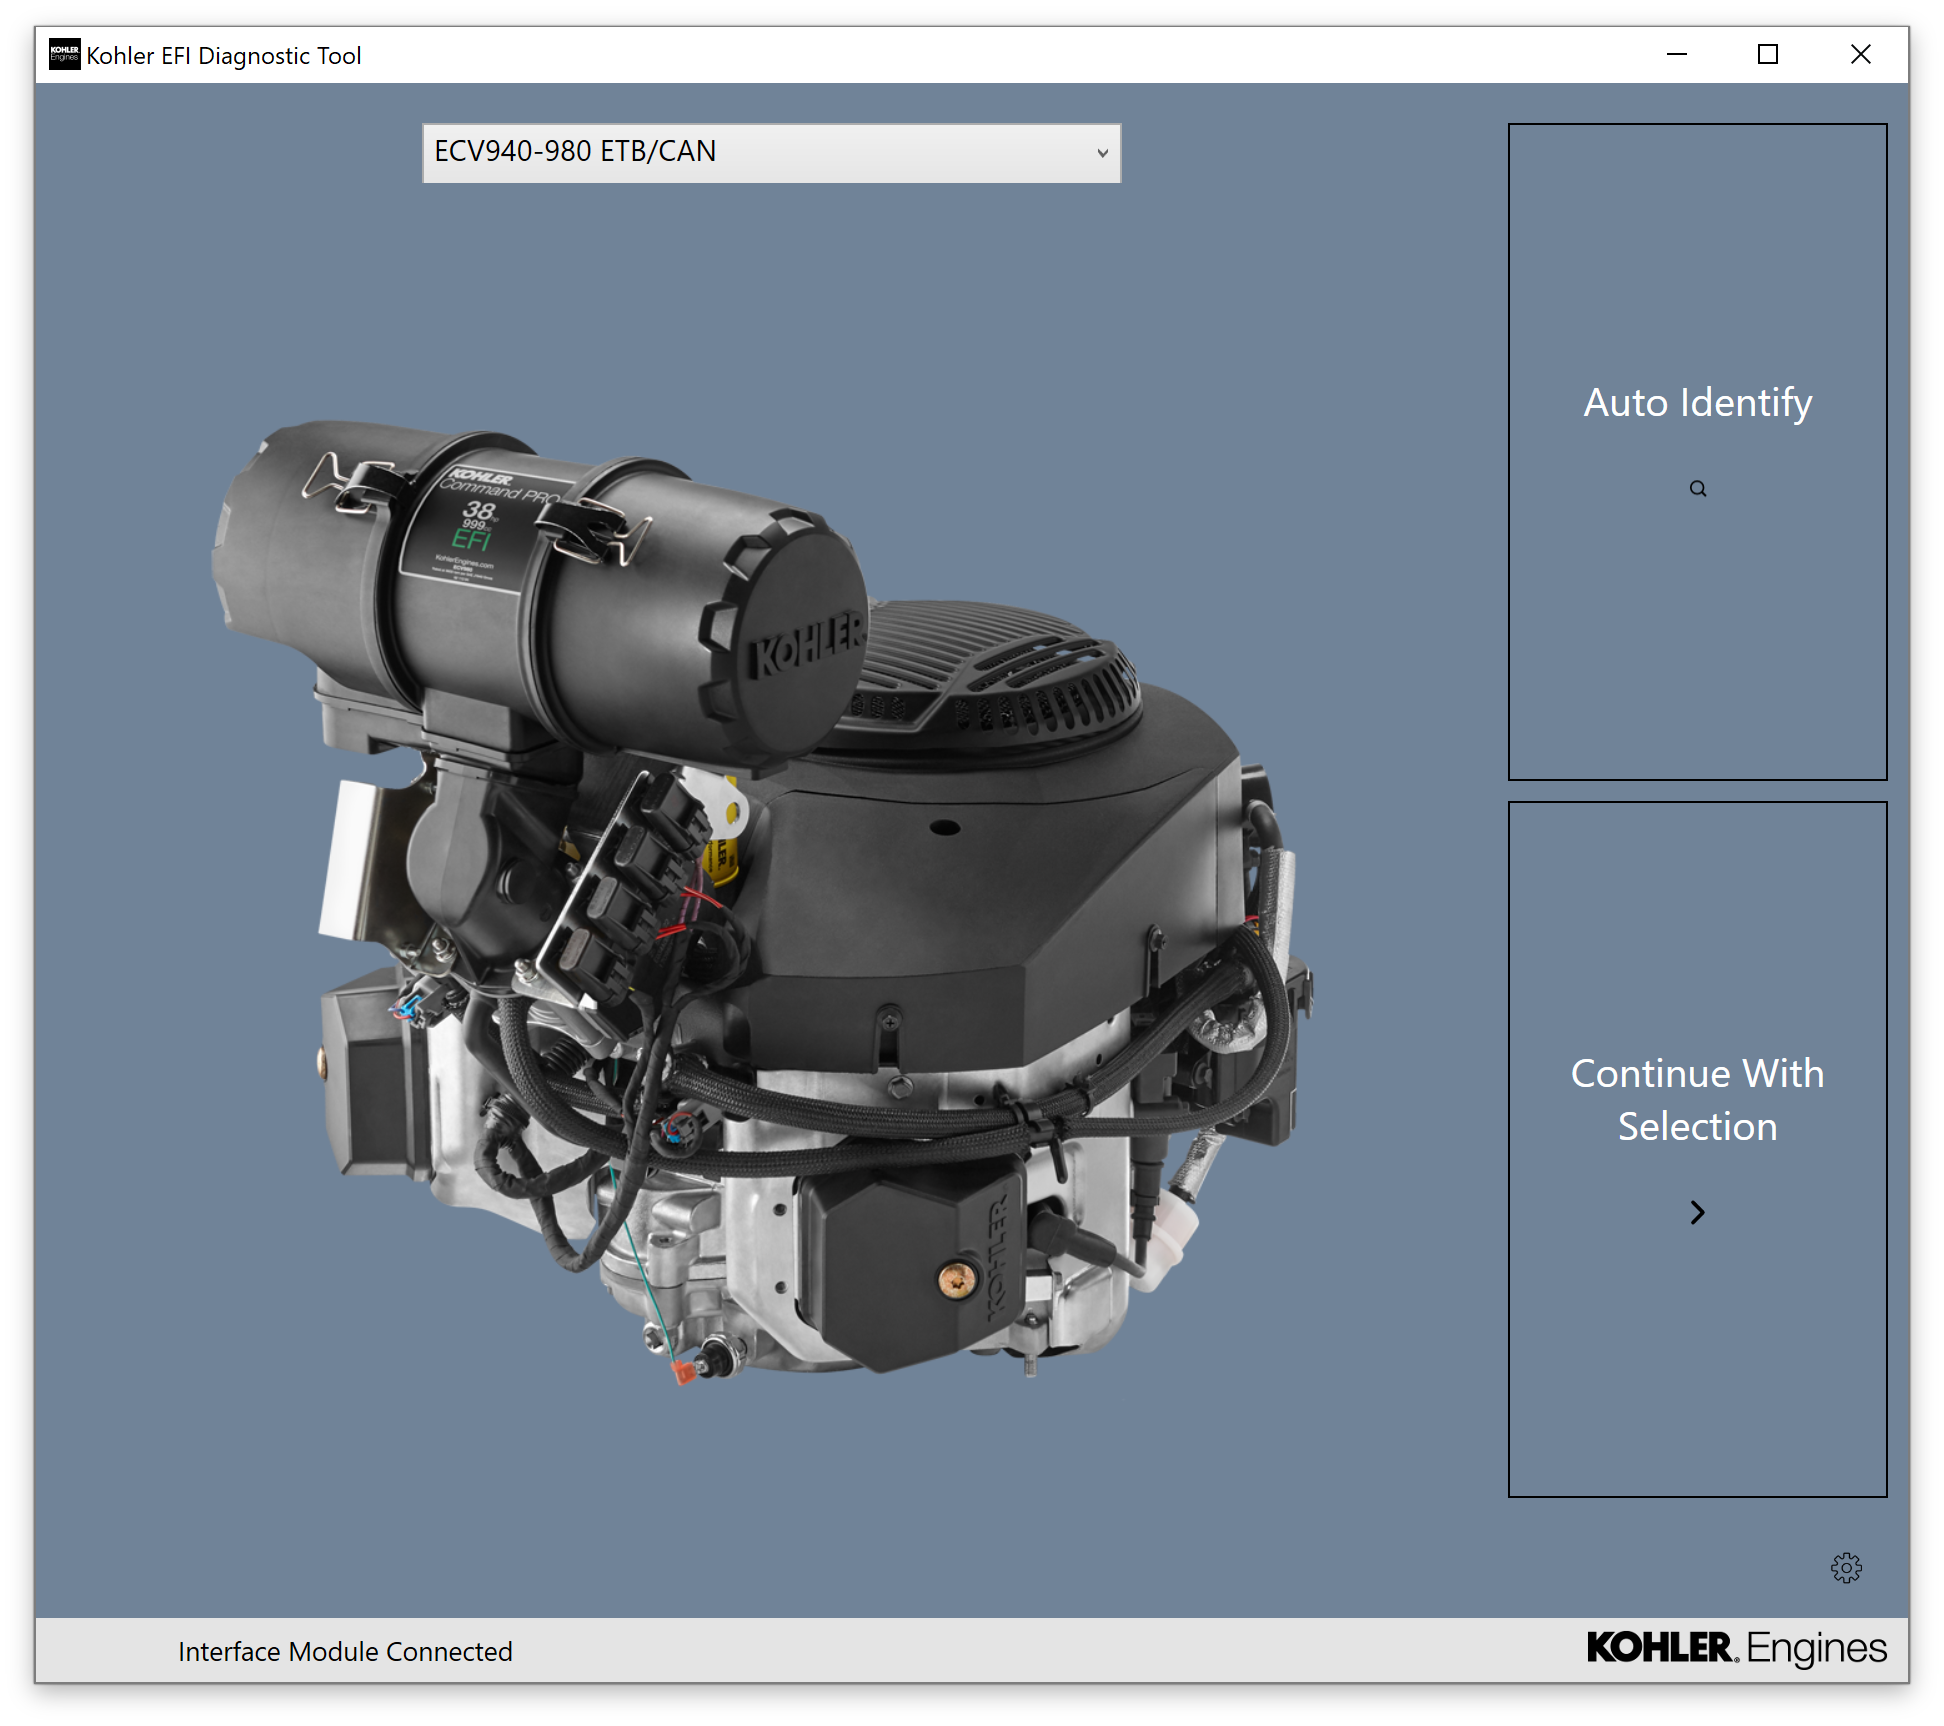The width and height of the screenshot is (1944, 1726).
Task: Click the Continue With Selection button
Action: (x=1697, y=1149)
